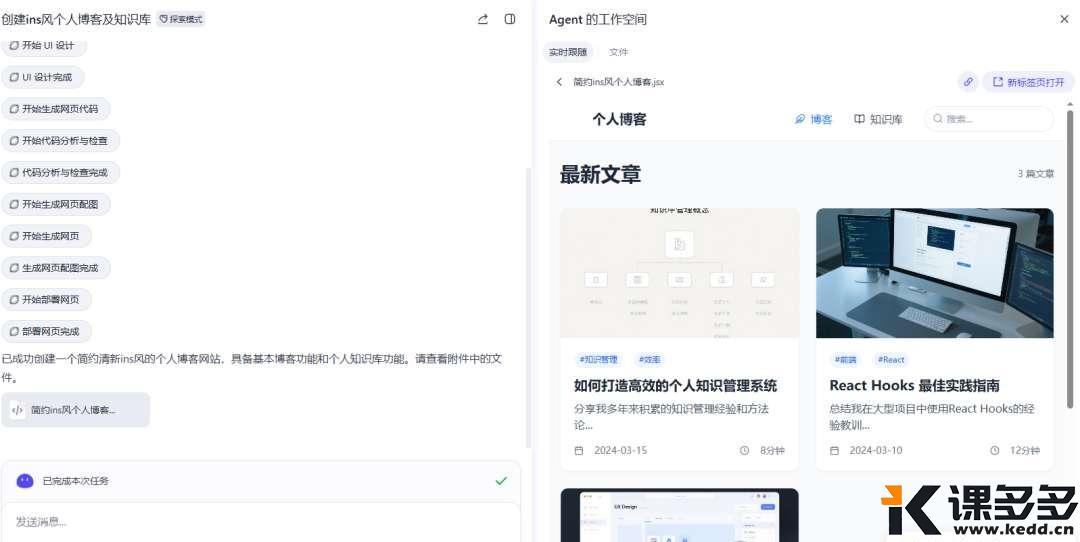Viewport: 1080px width, 542px height.
Task: Open the 简约ins风个人博客 file attachment
Action: [75, 410]
